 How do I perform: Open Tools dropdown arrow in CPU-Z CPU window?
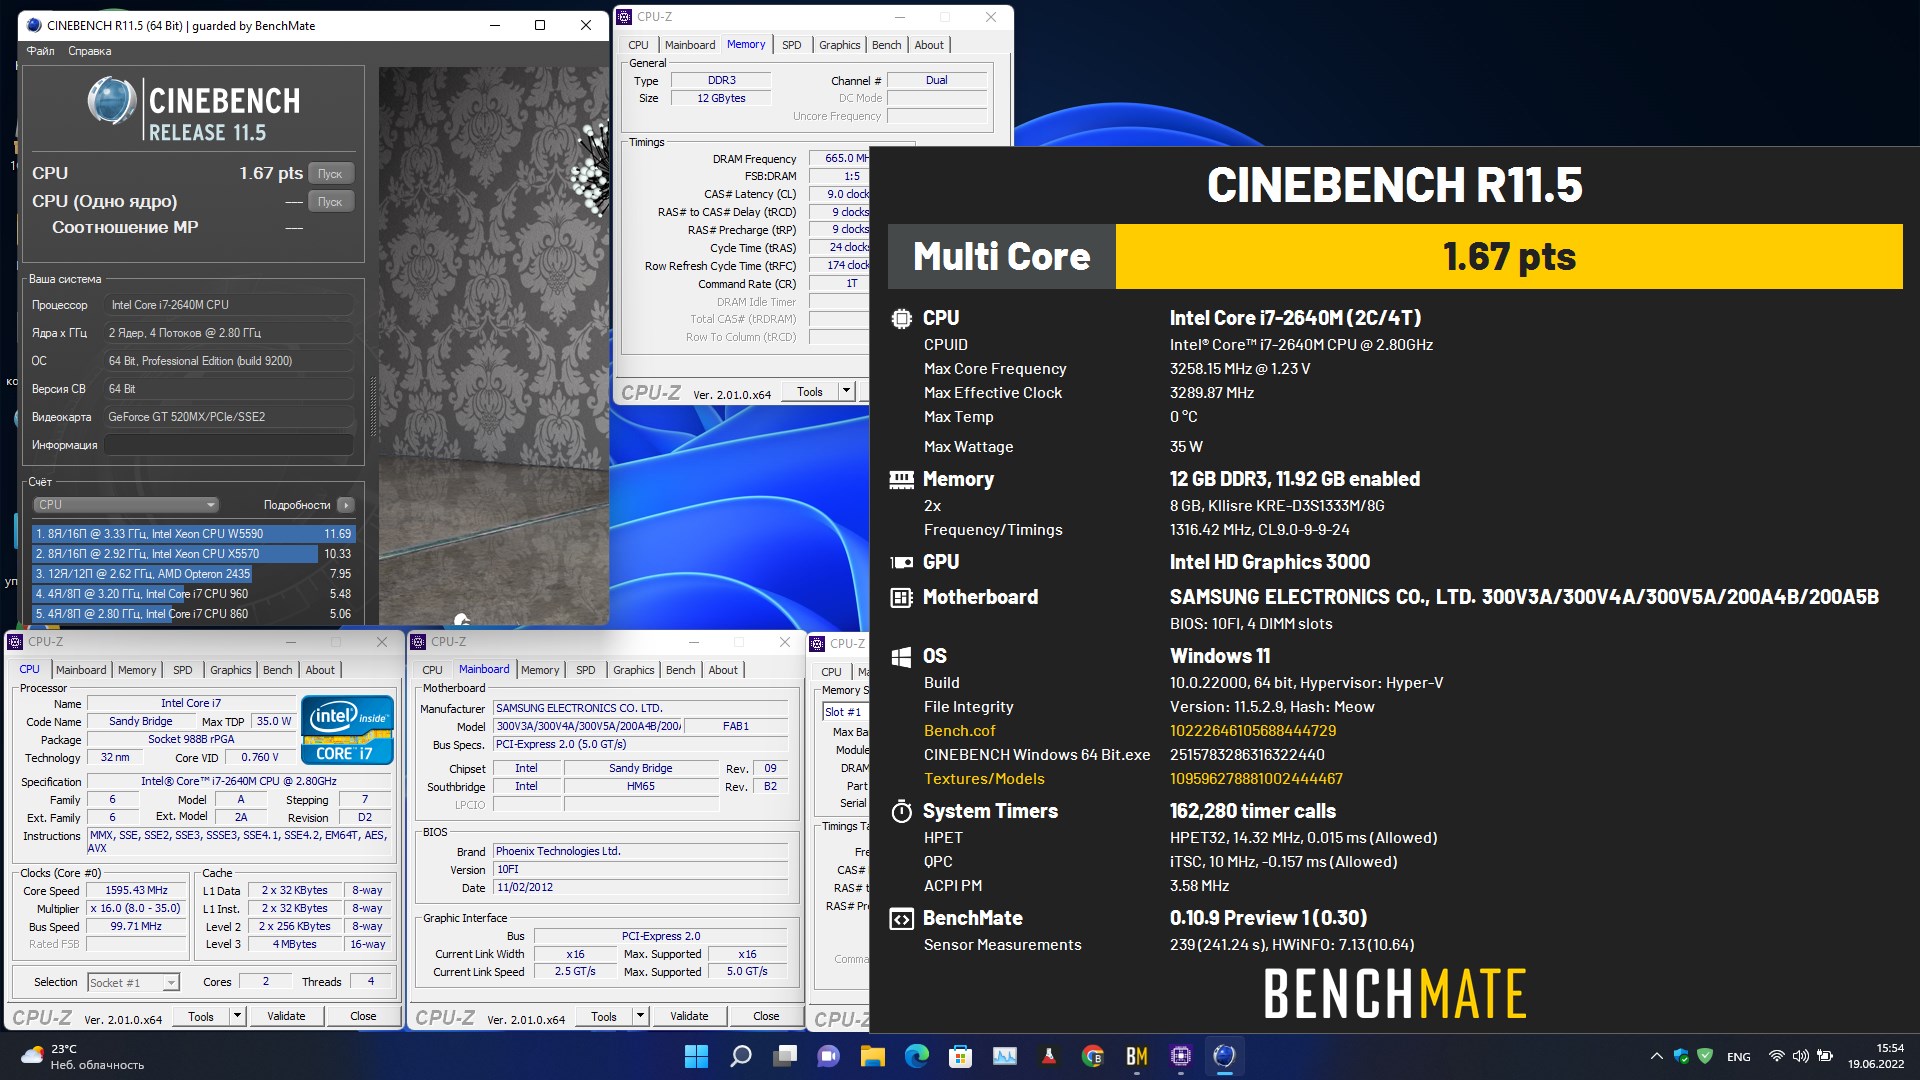(237, 1016)
